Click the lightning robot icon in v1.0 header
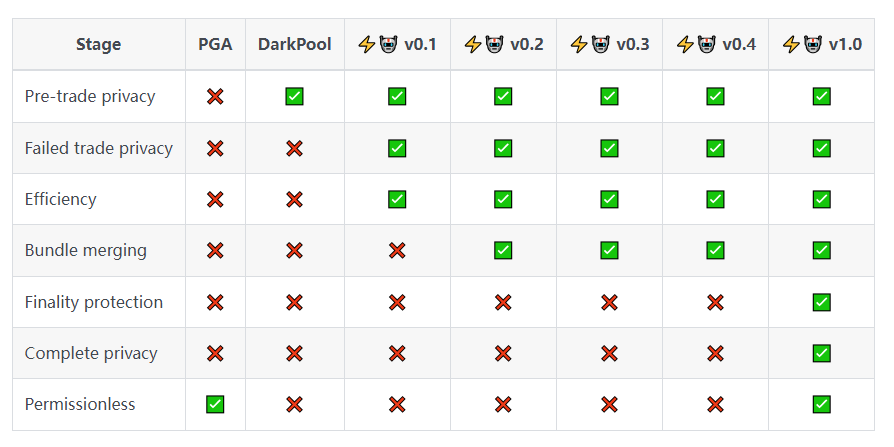The image size is (894, 447). tap(802, 44)
